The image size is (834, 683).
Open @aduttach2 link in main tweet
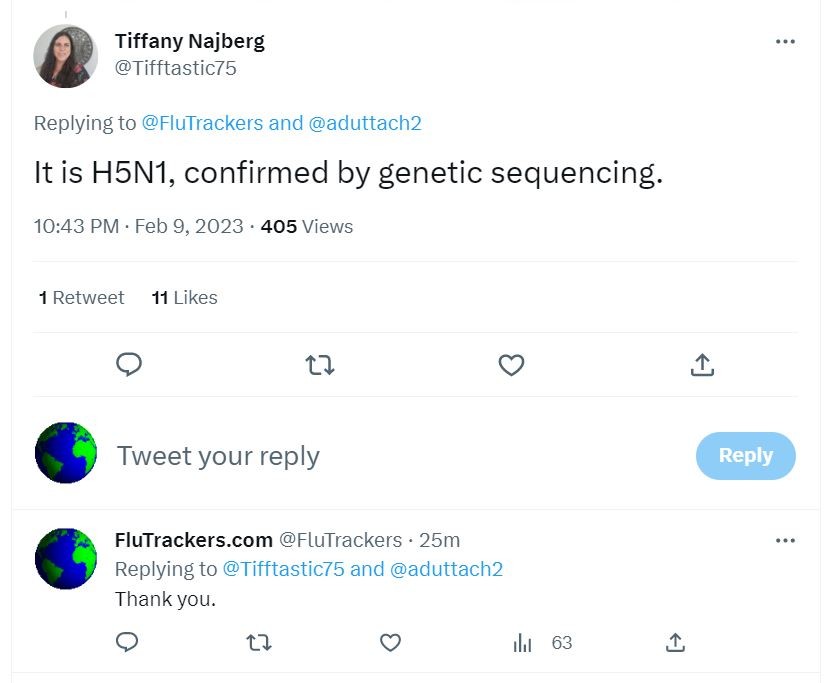pos(365,123)
